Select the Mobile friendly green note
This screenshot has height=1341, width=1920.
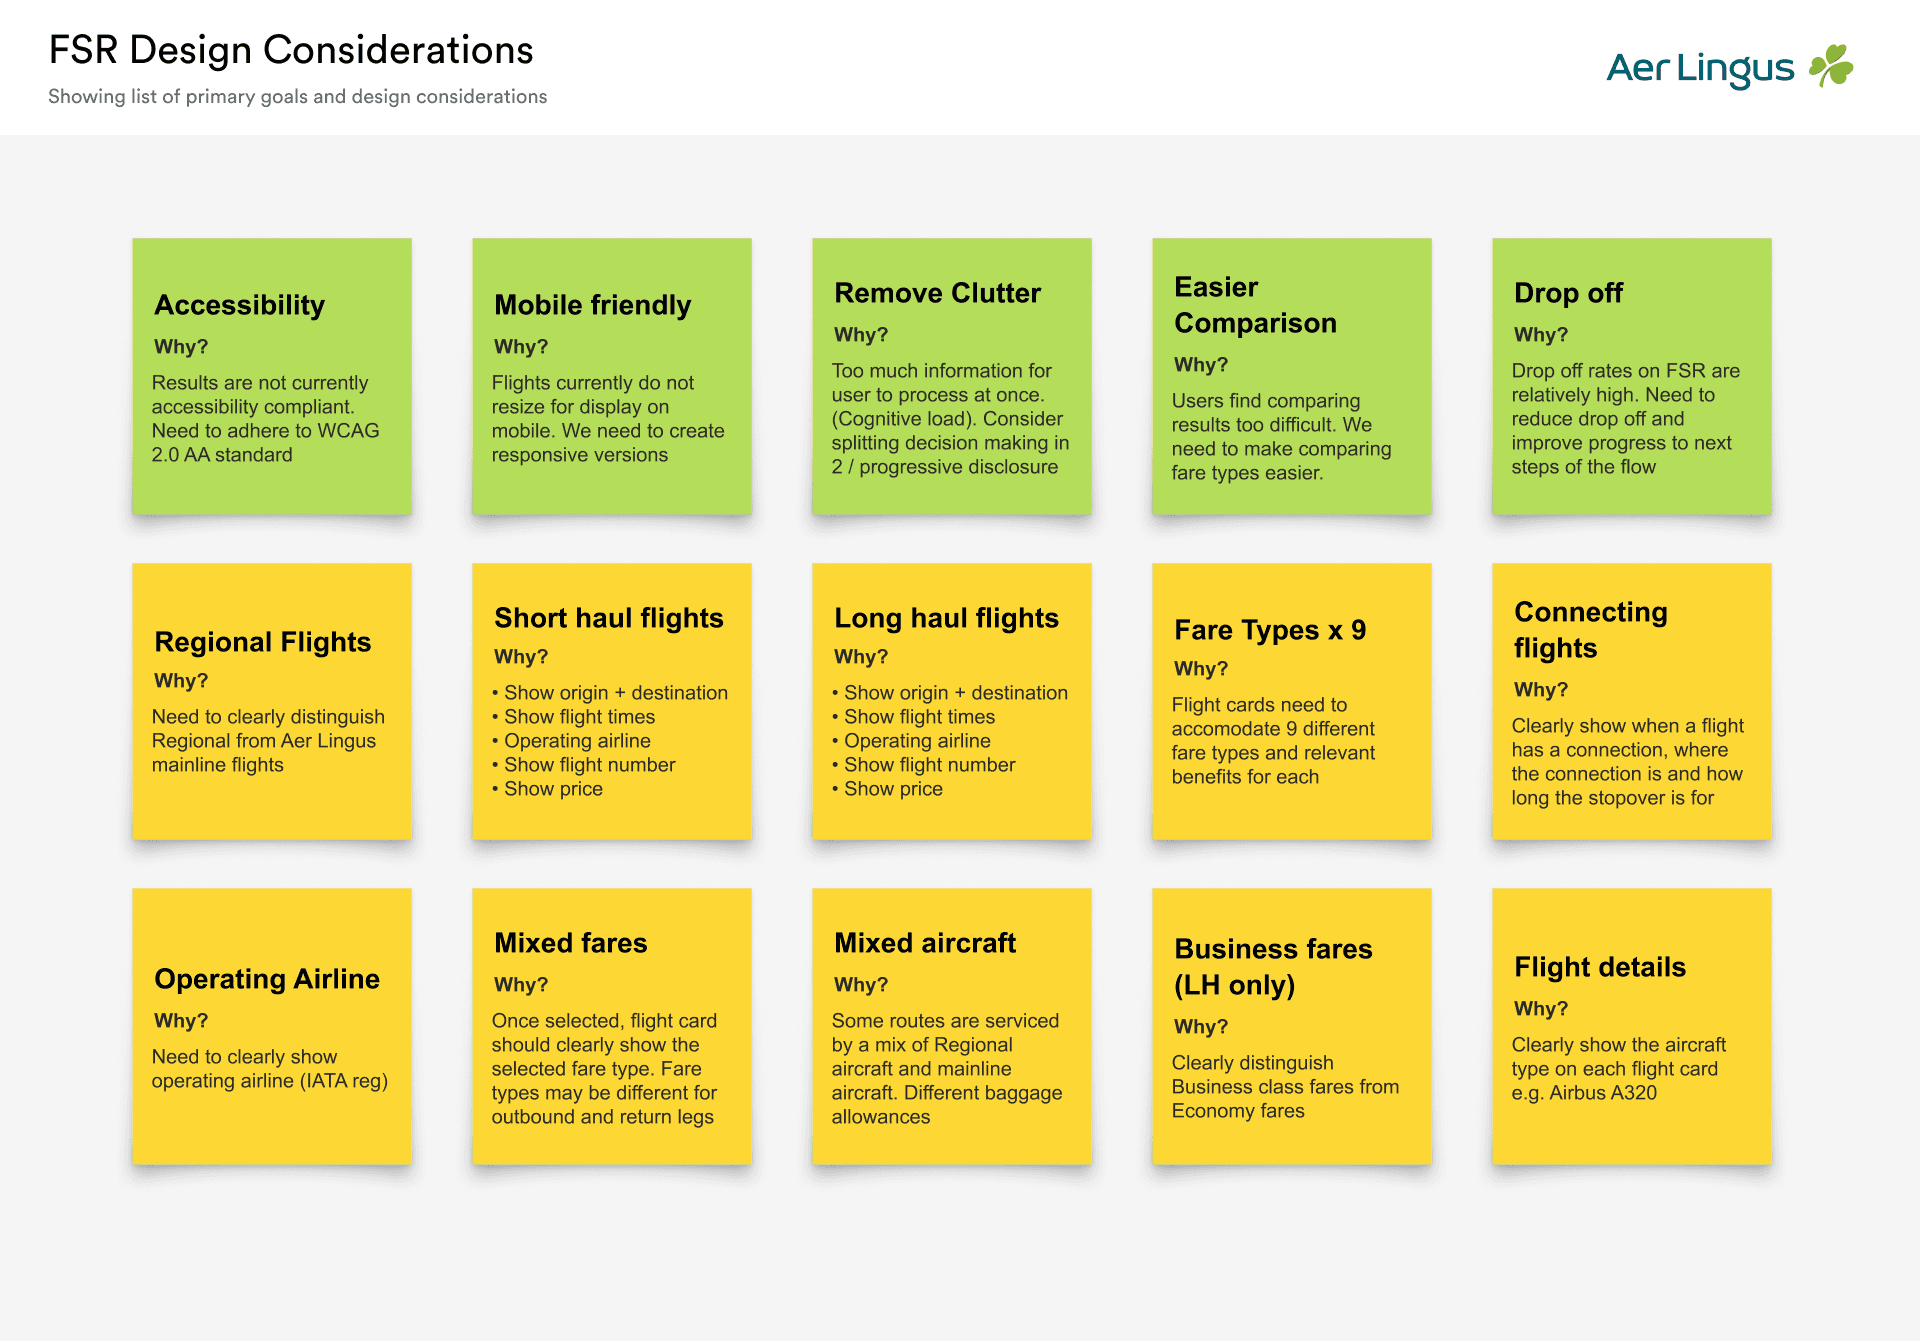click(x=611, y=376)
